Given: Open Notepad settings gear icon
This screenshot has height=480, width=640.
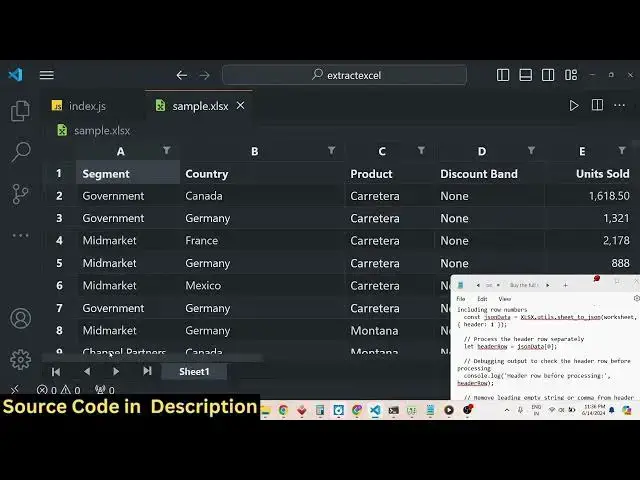Looking at the screenshot, I should tap(636, 299).
